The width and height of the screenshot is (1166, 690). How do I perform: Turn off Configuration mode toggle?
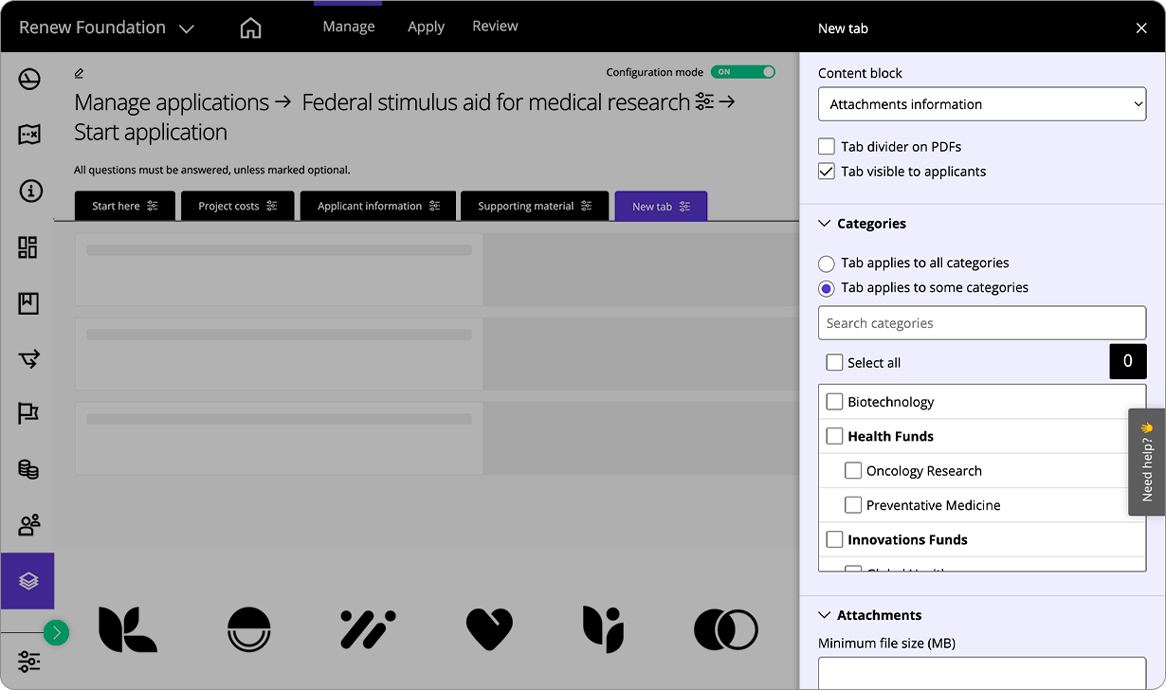coord(742,72)
